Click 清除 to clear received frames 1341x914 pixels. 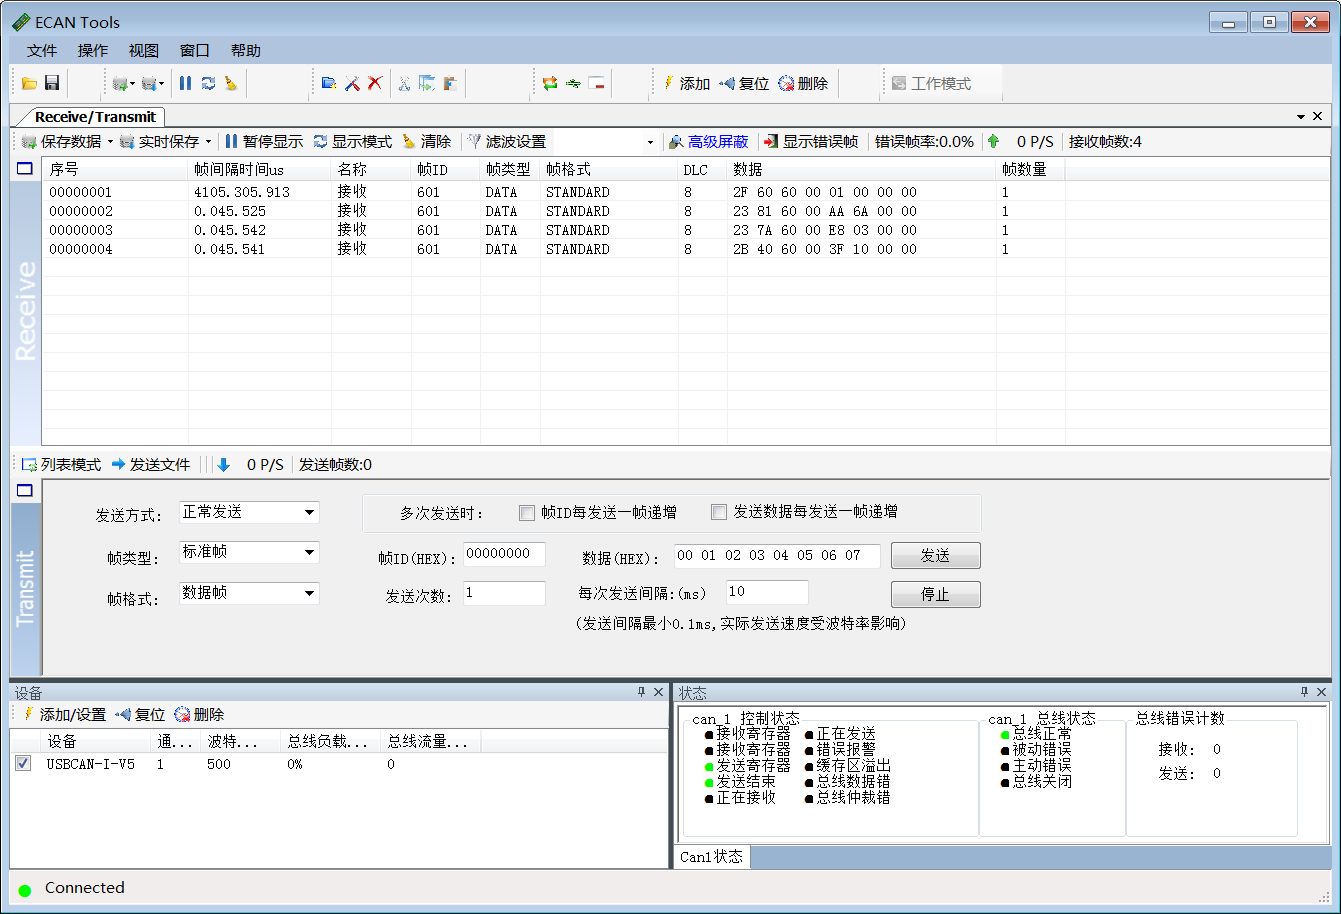(x=426, y=142)
